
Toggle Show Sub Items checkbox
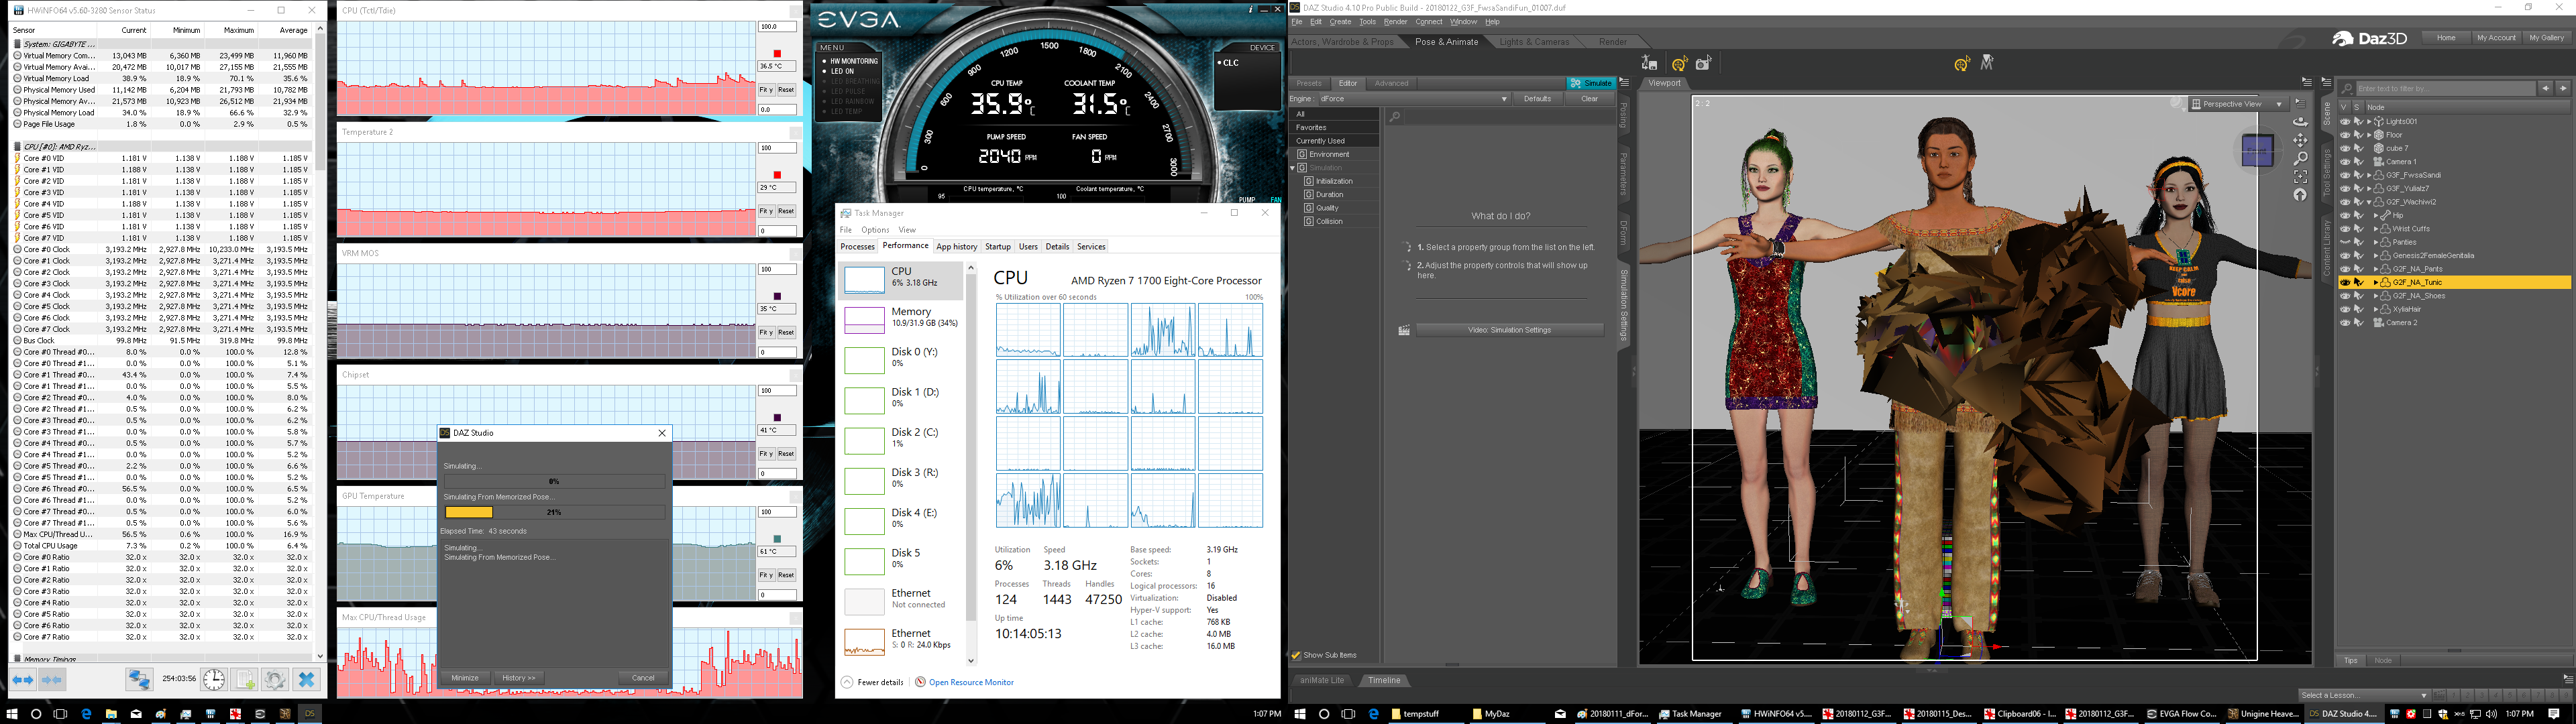pos(1297,655)
